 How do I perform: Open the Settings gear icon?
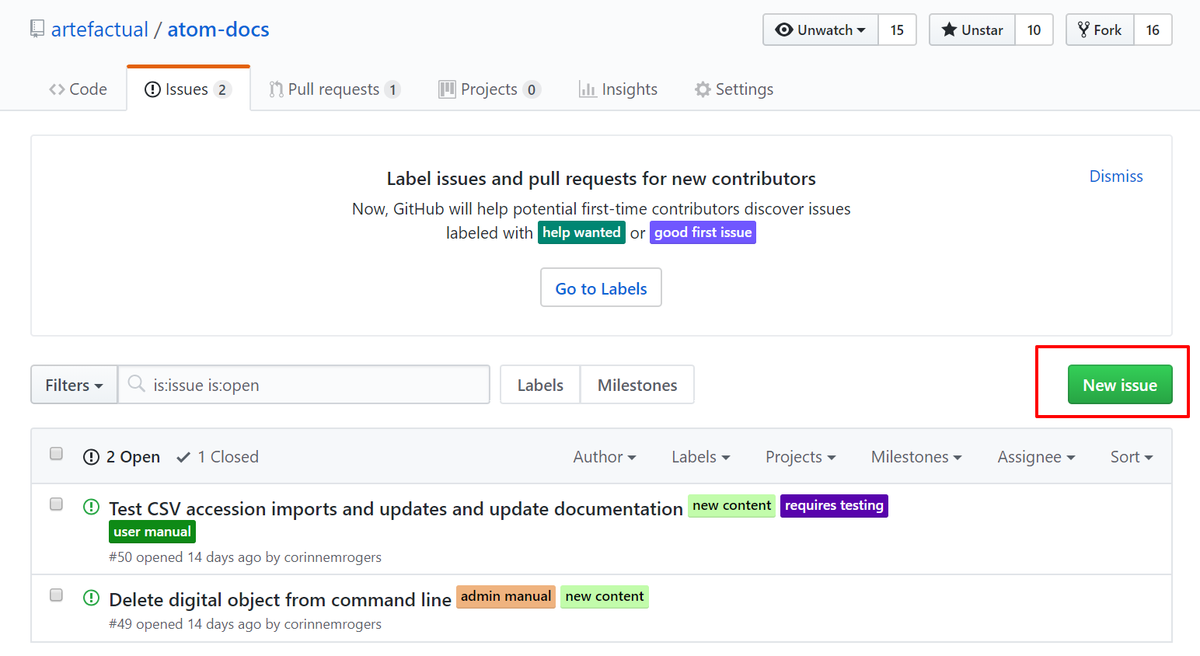click(703, 89)
